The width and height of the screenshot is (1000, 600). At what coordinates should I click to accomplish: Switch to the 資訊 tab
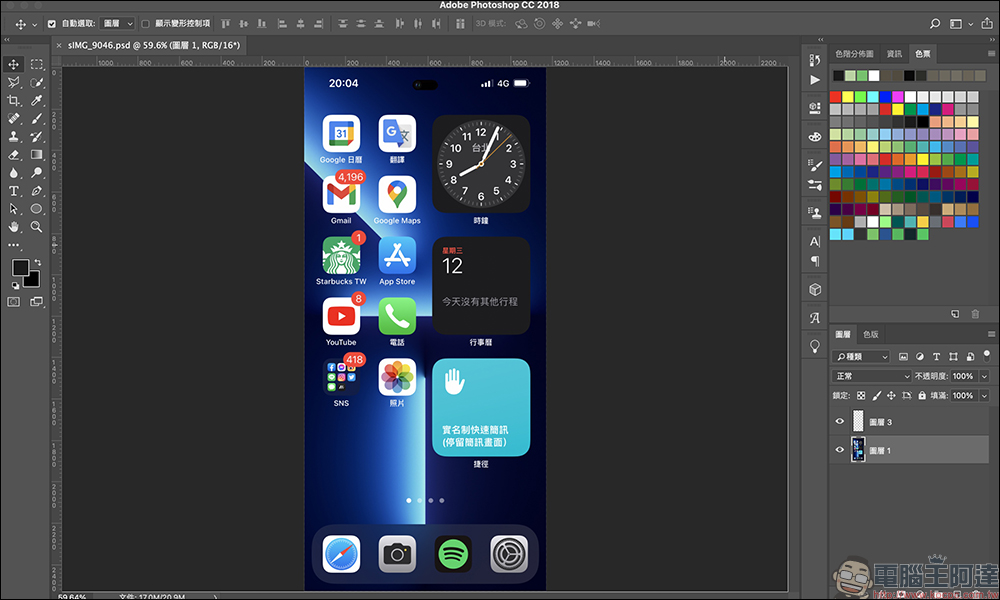[894, 54]
